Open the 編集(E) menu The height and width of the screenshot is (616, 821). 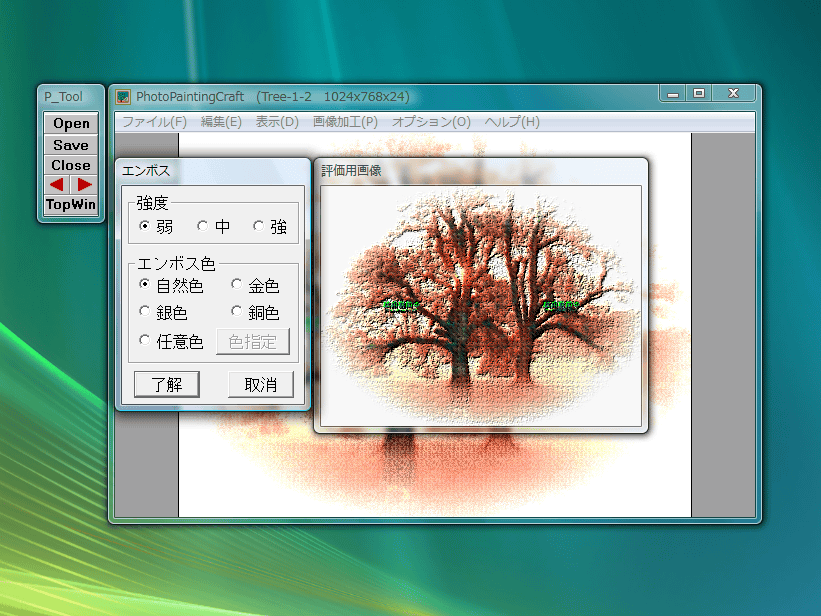221,122
